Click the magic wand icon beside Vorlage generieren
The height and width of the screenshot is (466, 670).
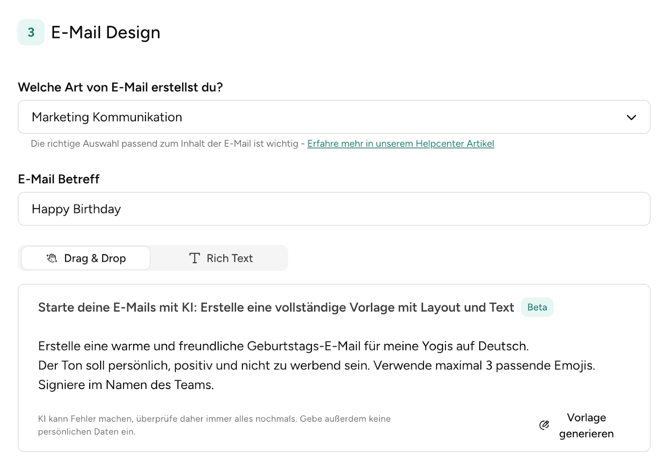coord(544,425)
